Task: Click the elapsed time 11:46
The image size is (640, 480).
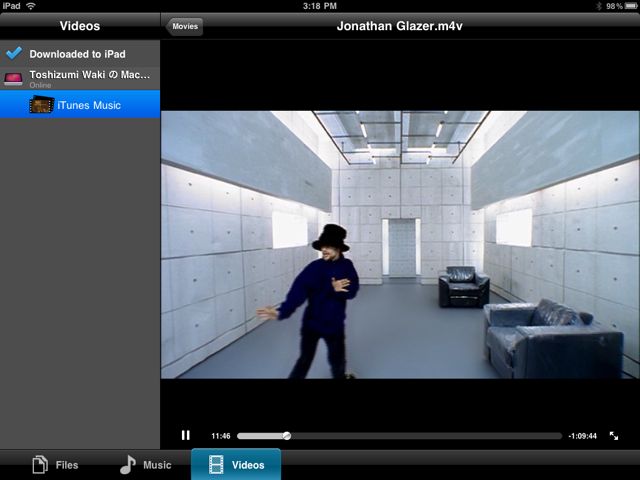Action: 221,436
